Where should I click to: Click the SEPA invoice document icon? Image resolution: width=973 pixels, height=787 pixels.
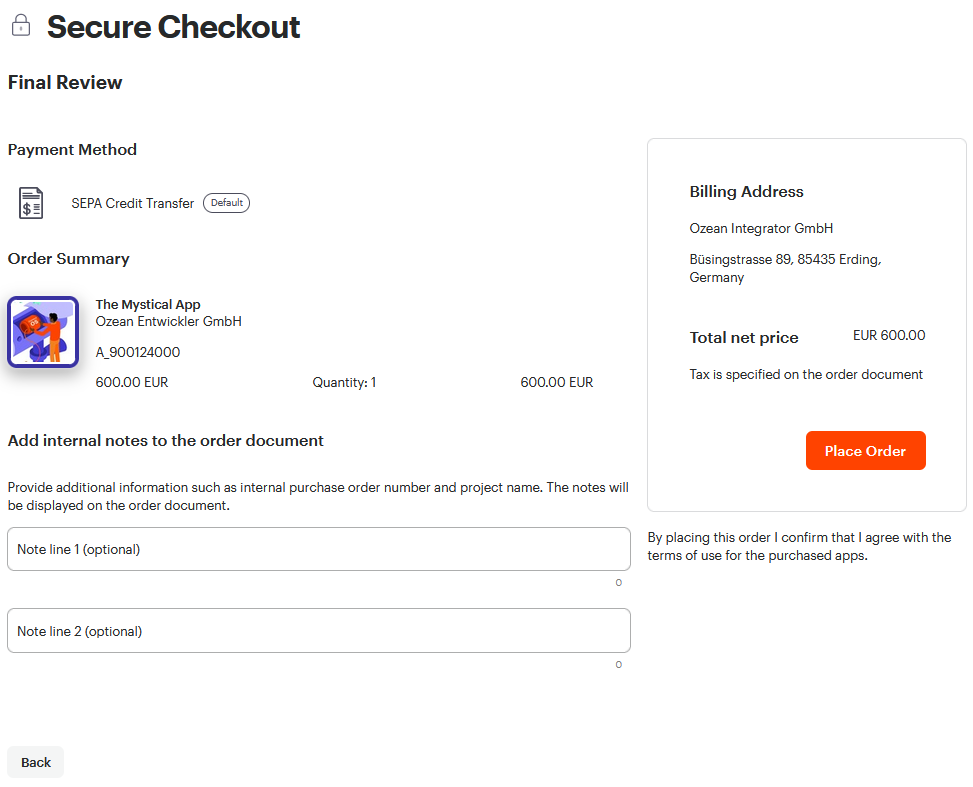pos(30,203)
